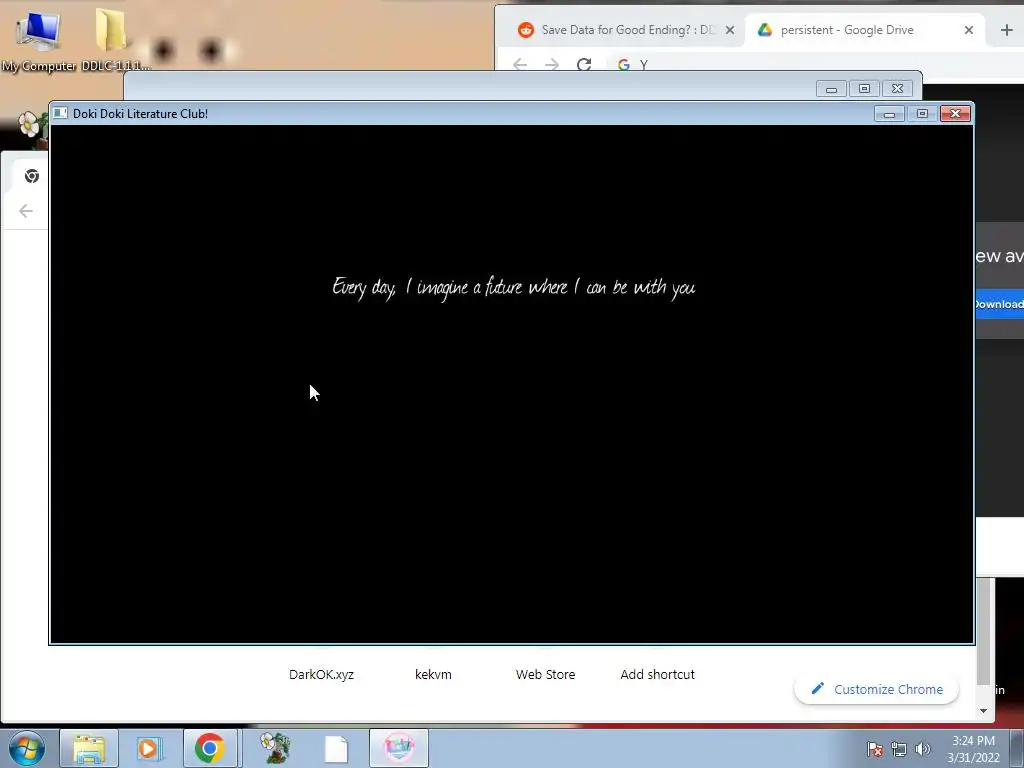
Task: Click the address bar with Google icon
Action: pyautogui.click(x=816, y=65)
